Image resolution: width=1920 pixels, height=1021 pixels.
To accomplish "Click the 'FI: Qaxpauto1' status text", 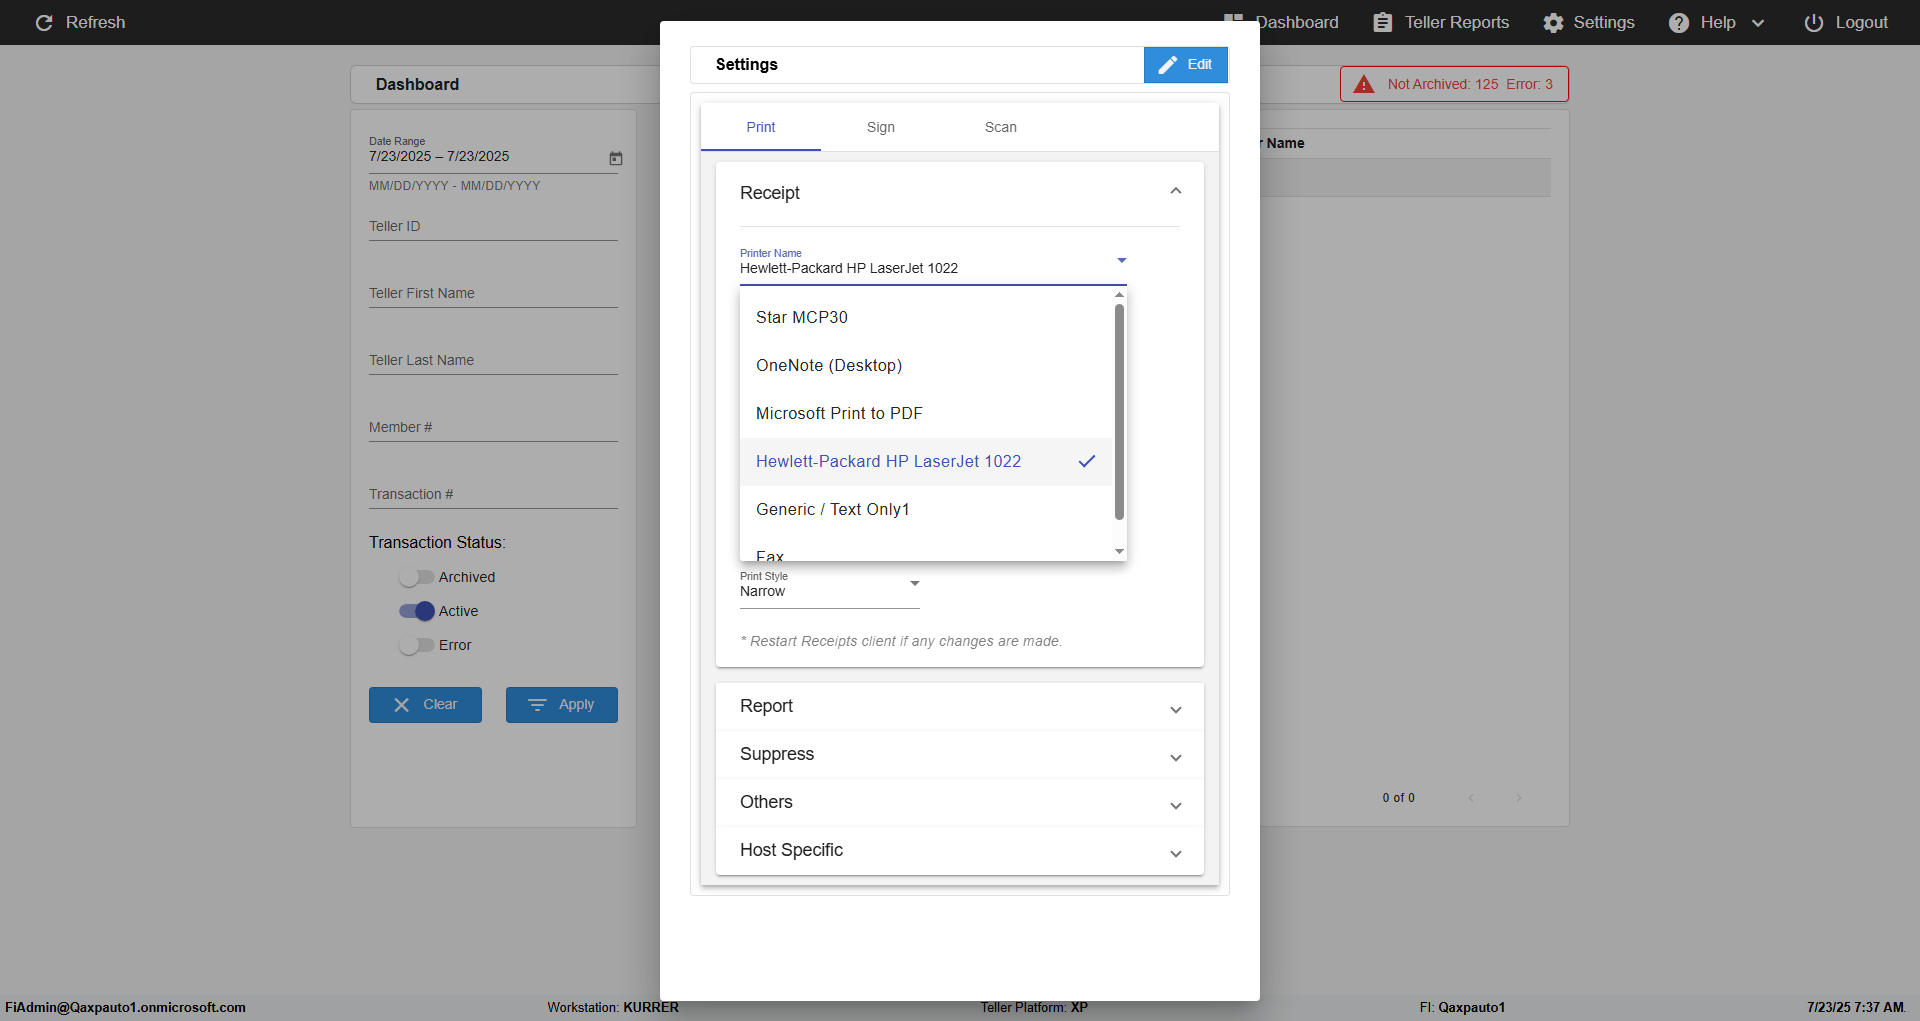I will (1462, 1007).
